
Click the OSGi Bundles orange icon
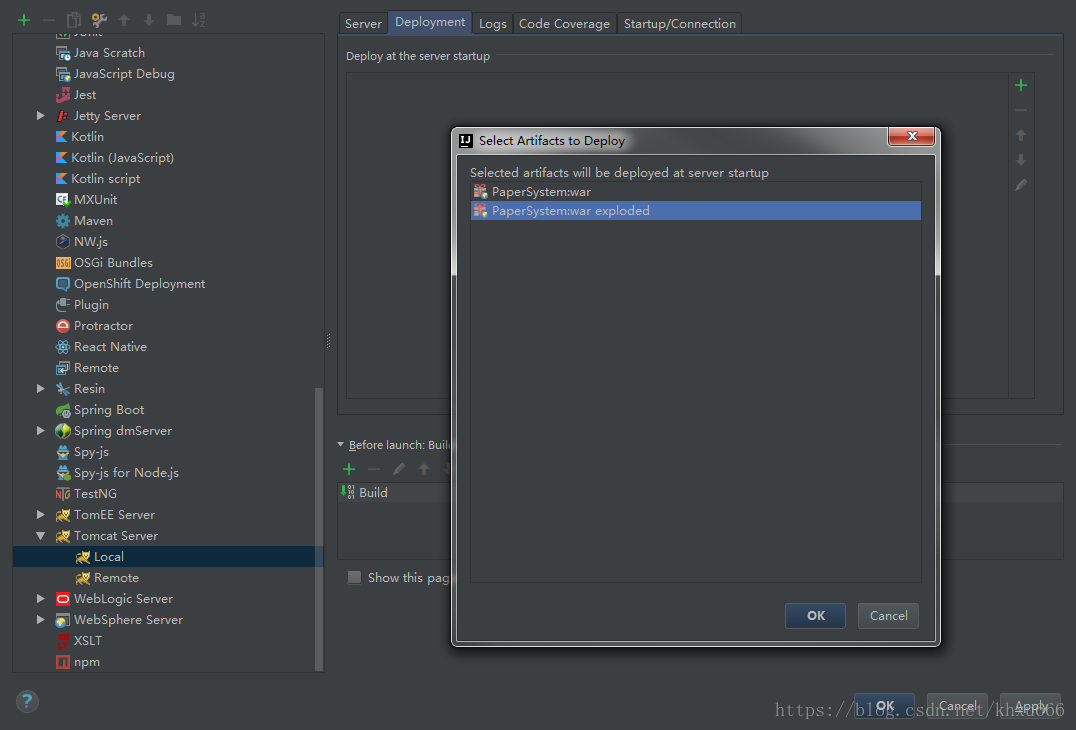pos(62,263)
